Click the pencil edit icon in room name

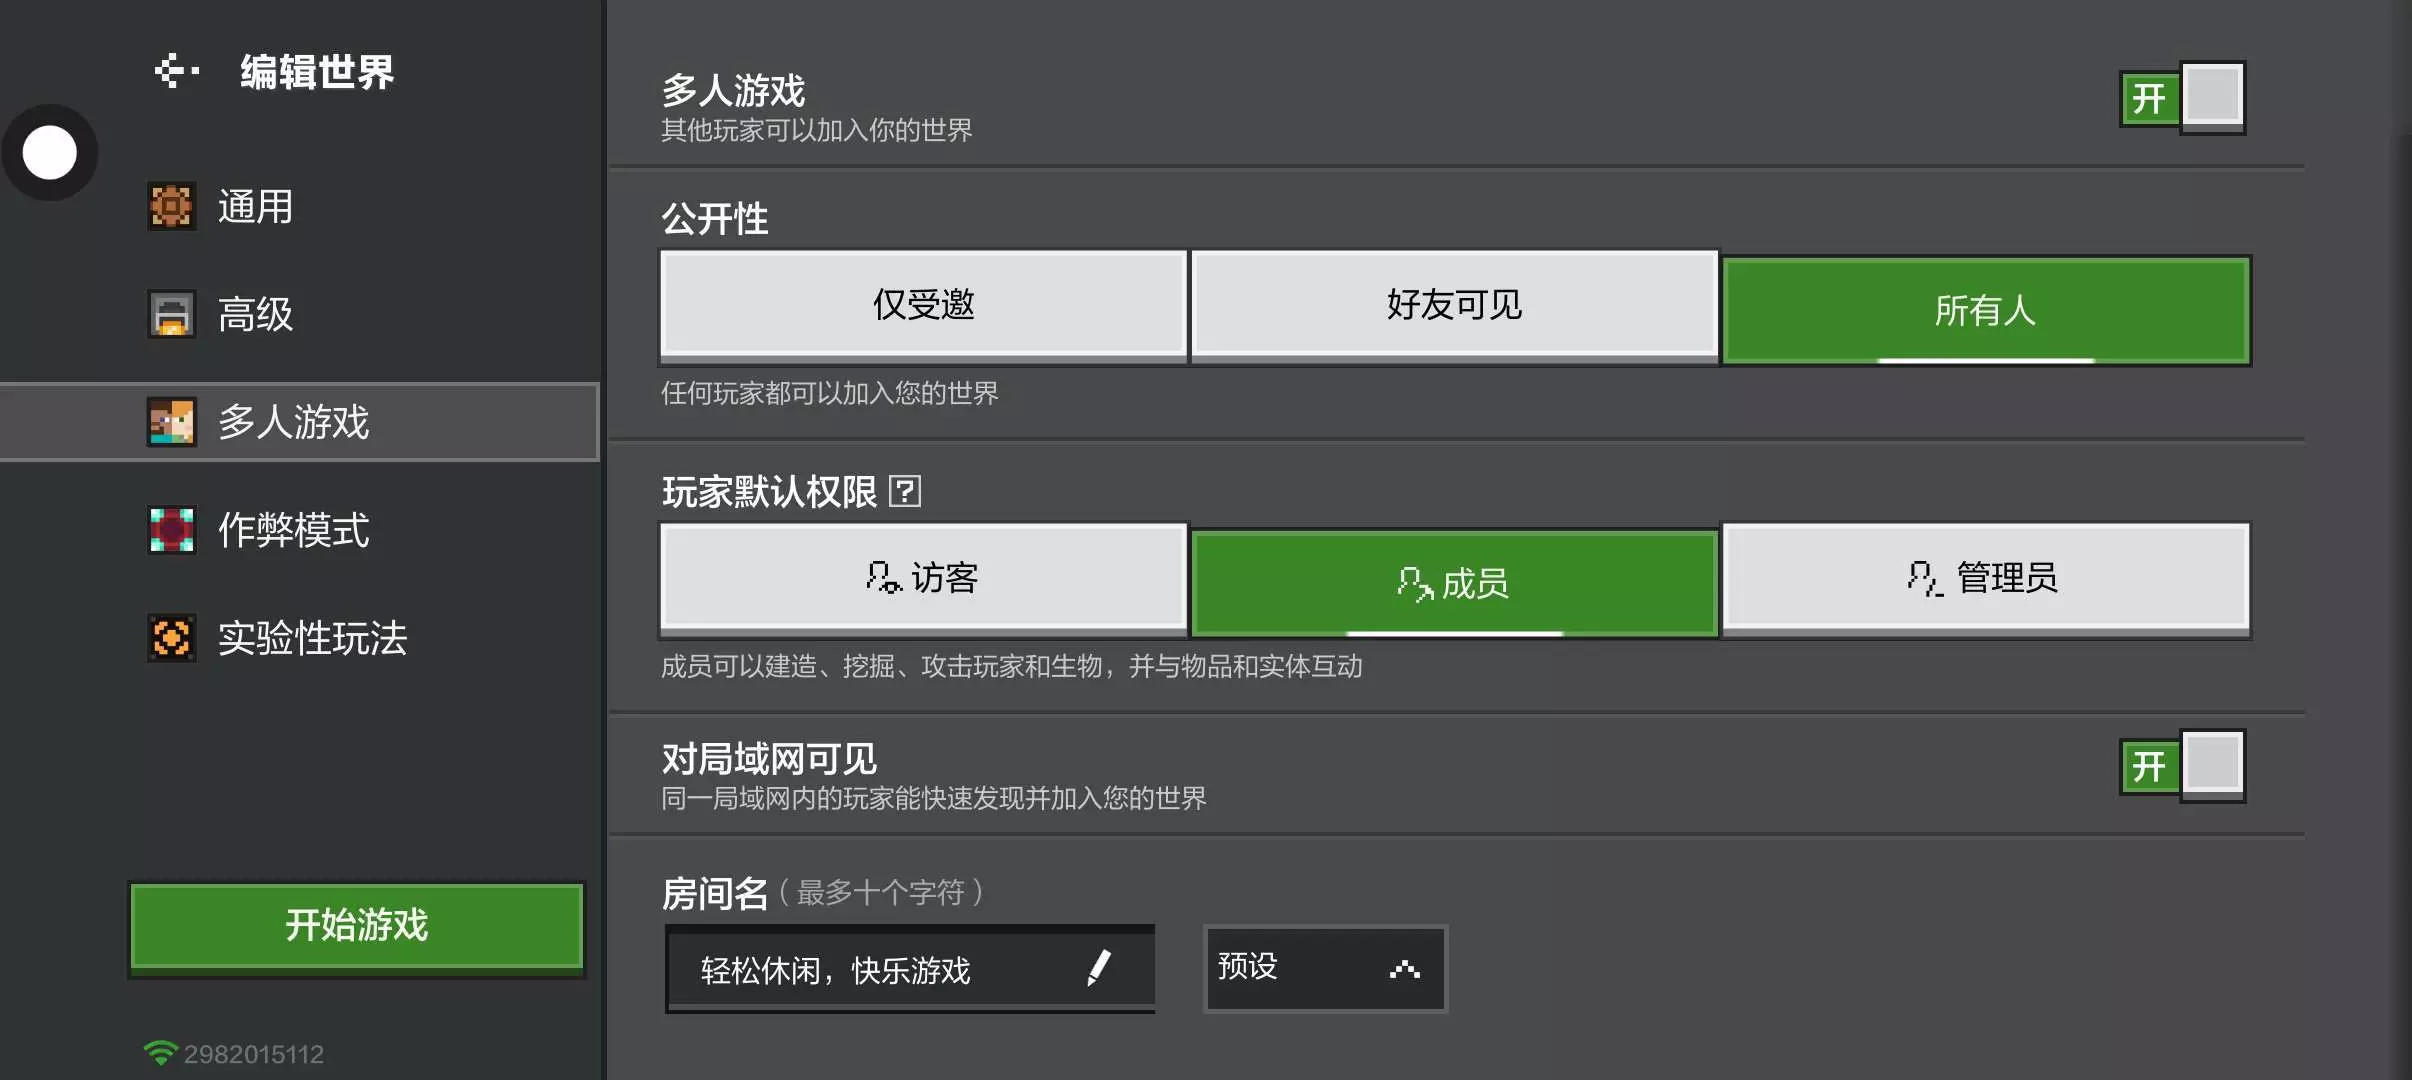coord(1098,968)
